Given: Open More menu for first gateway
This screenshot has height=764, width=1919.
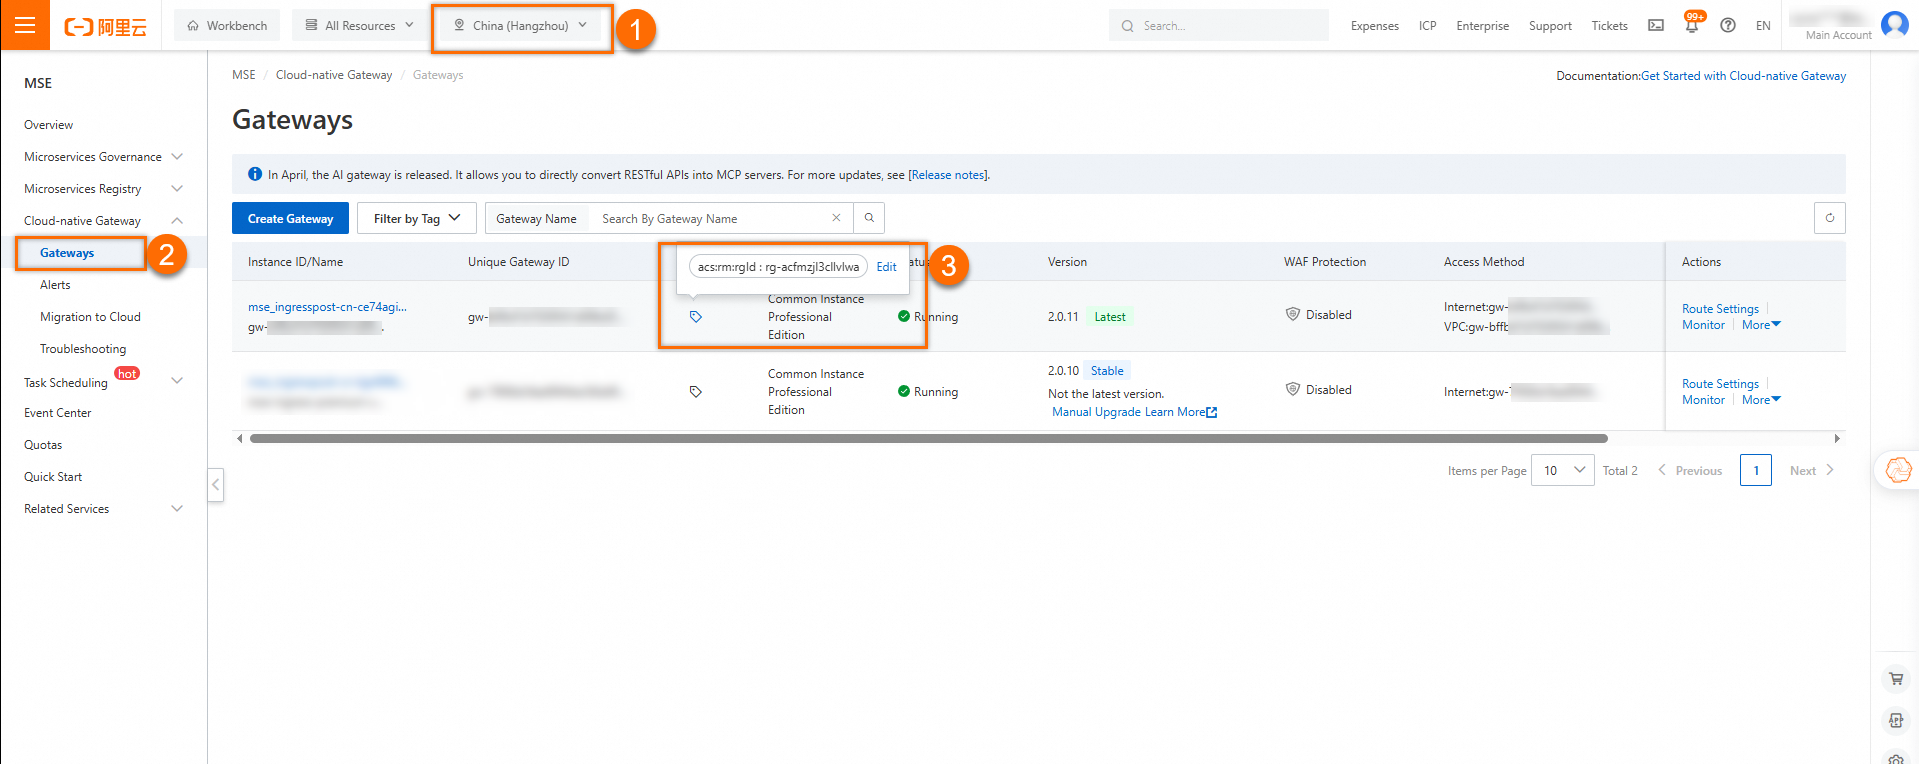Looking at the screenshot, I should tap(1761, 325).
